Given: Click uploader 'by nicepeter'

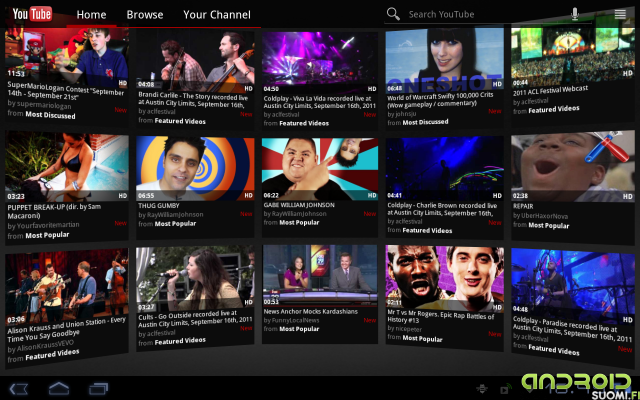Looking at the screenshot, I should click(404, 329).
